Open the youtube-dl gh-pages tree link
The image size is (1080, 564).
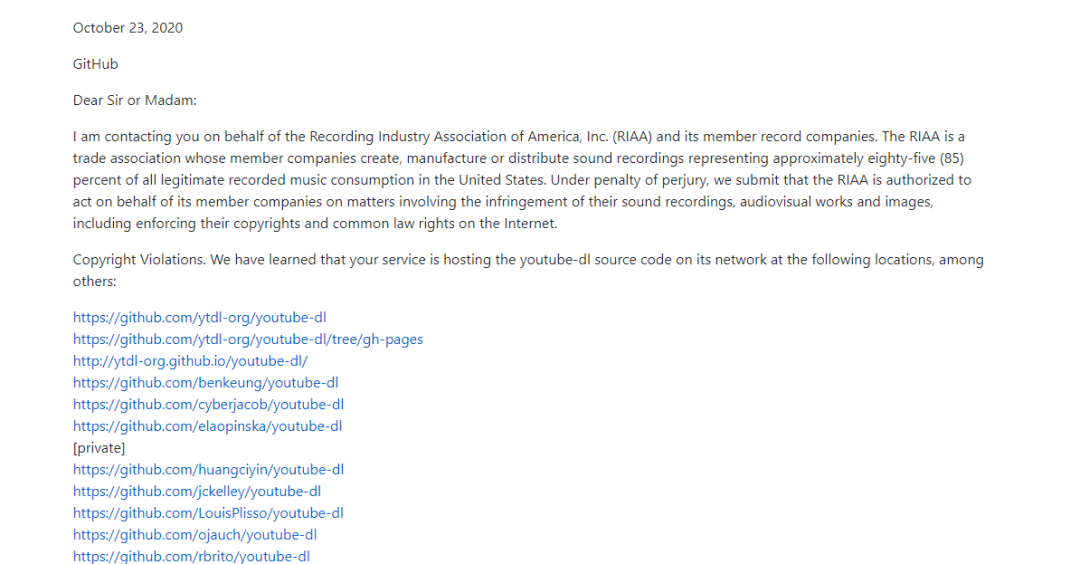coord(248,340)
